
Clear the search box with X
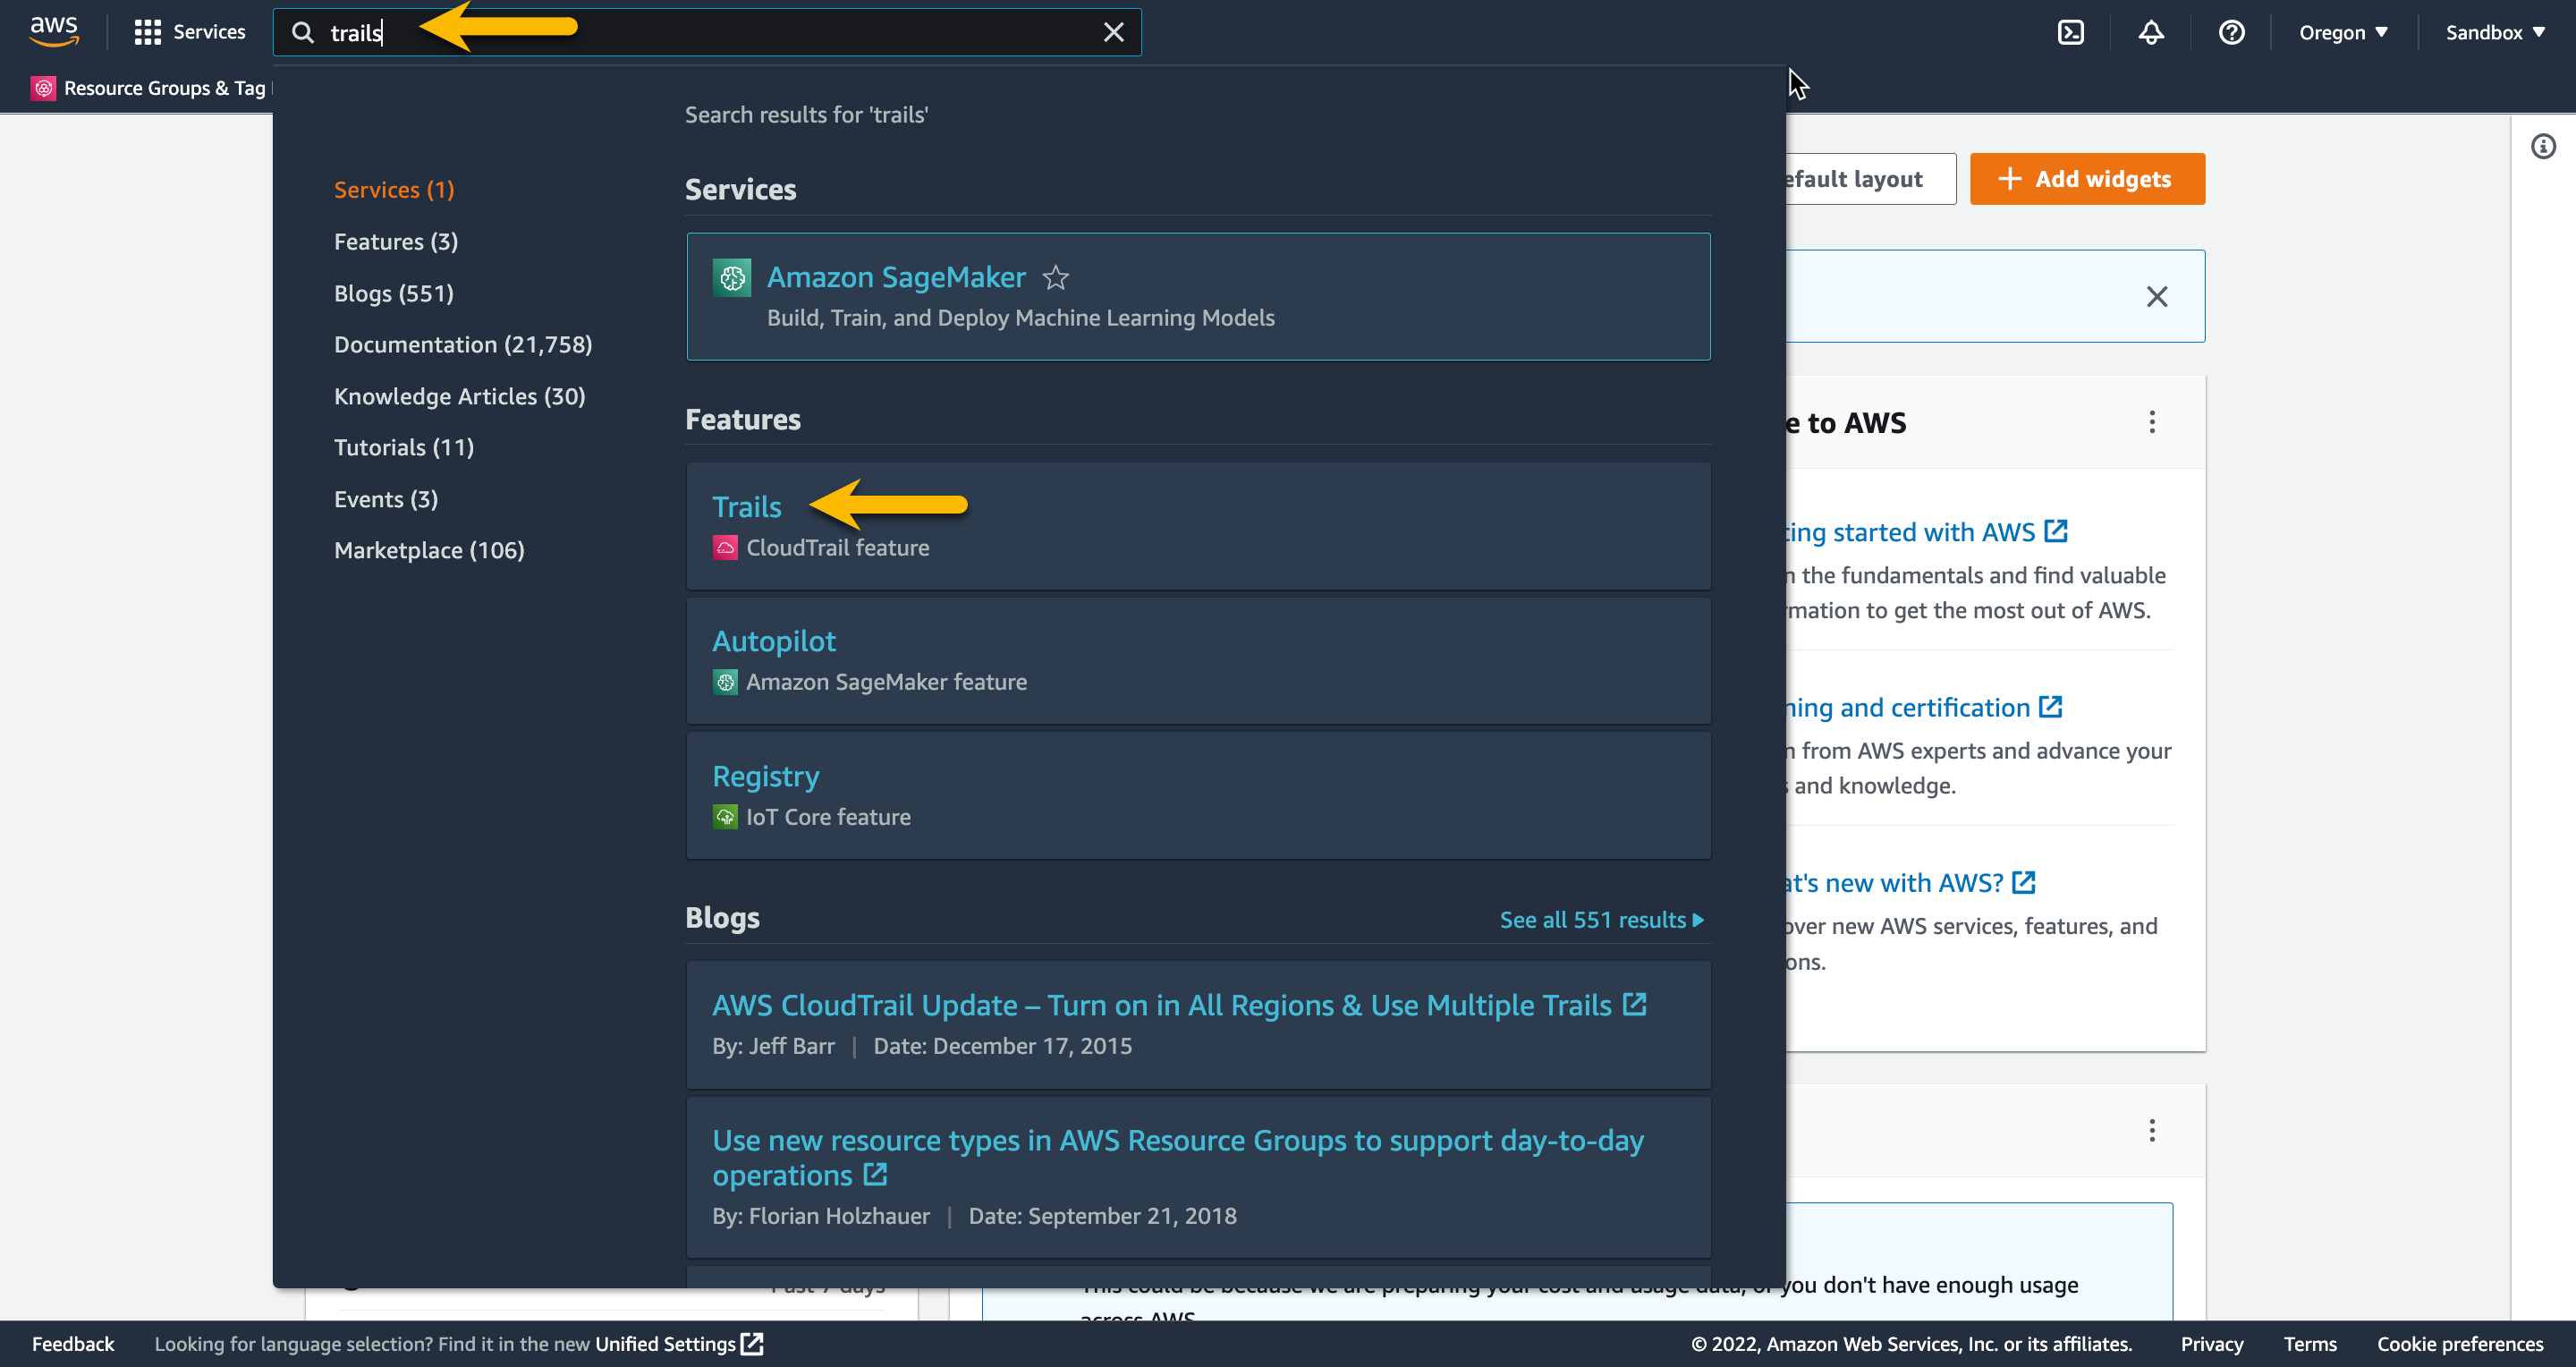click(1113, 32)
